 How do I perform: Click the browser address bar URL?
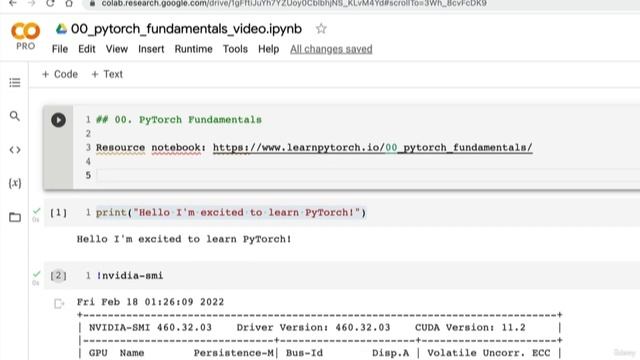click(x=294, y=3)
